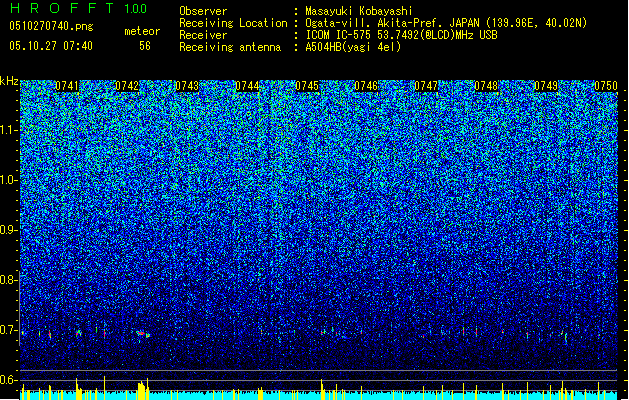Click the Receiving Location field label
The height and width of the screenshot is (400, 629).
click(233, 23)
